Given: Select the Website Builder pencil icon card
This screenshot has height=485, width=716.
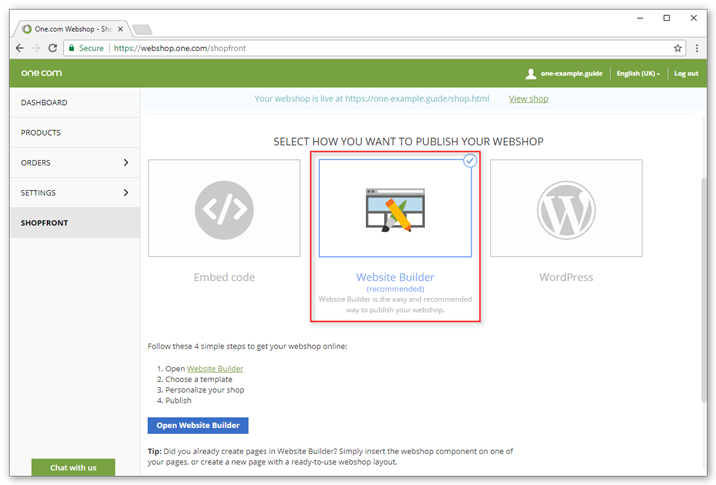Looking at the screenshot, I should click(x=395, y=208).
